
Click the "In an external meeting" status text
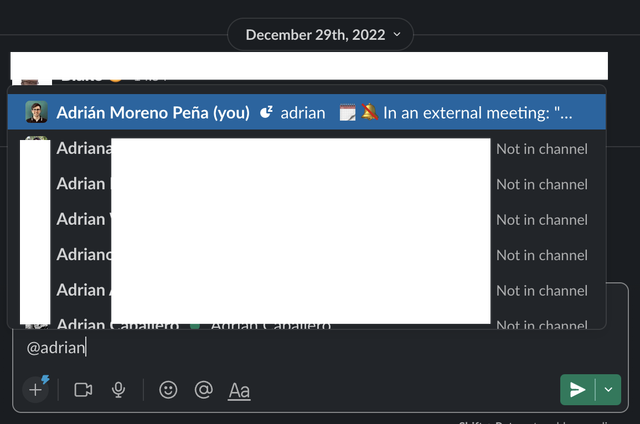pyautogui.click(x=478, y=113)
